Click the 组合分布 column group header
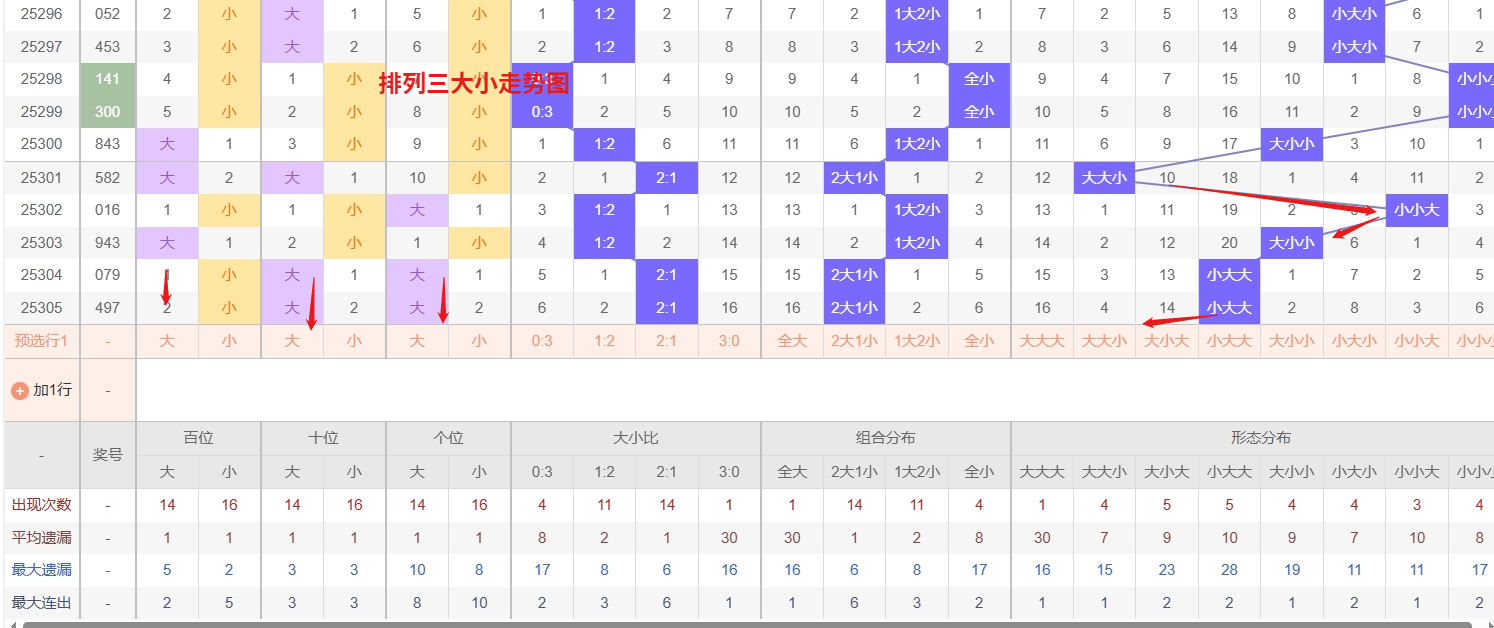This screenshot has width=1494, height=628. tap(885, 438)
